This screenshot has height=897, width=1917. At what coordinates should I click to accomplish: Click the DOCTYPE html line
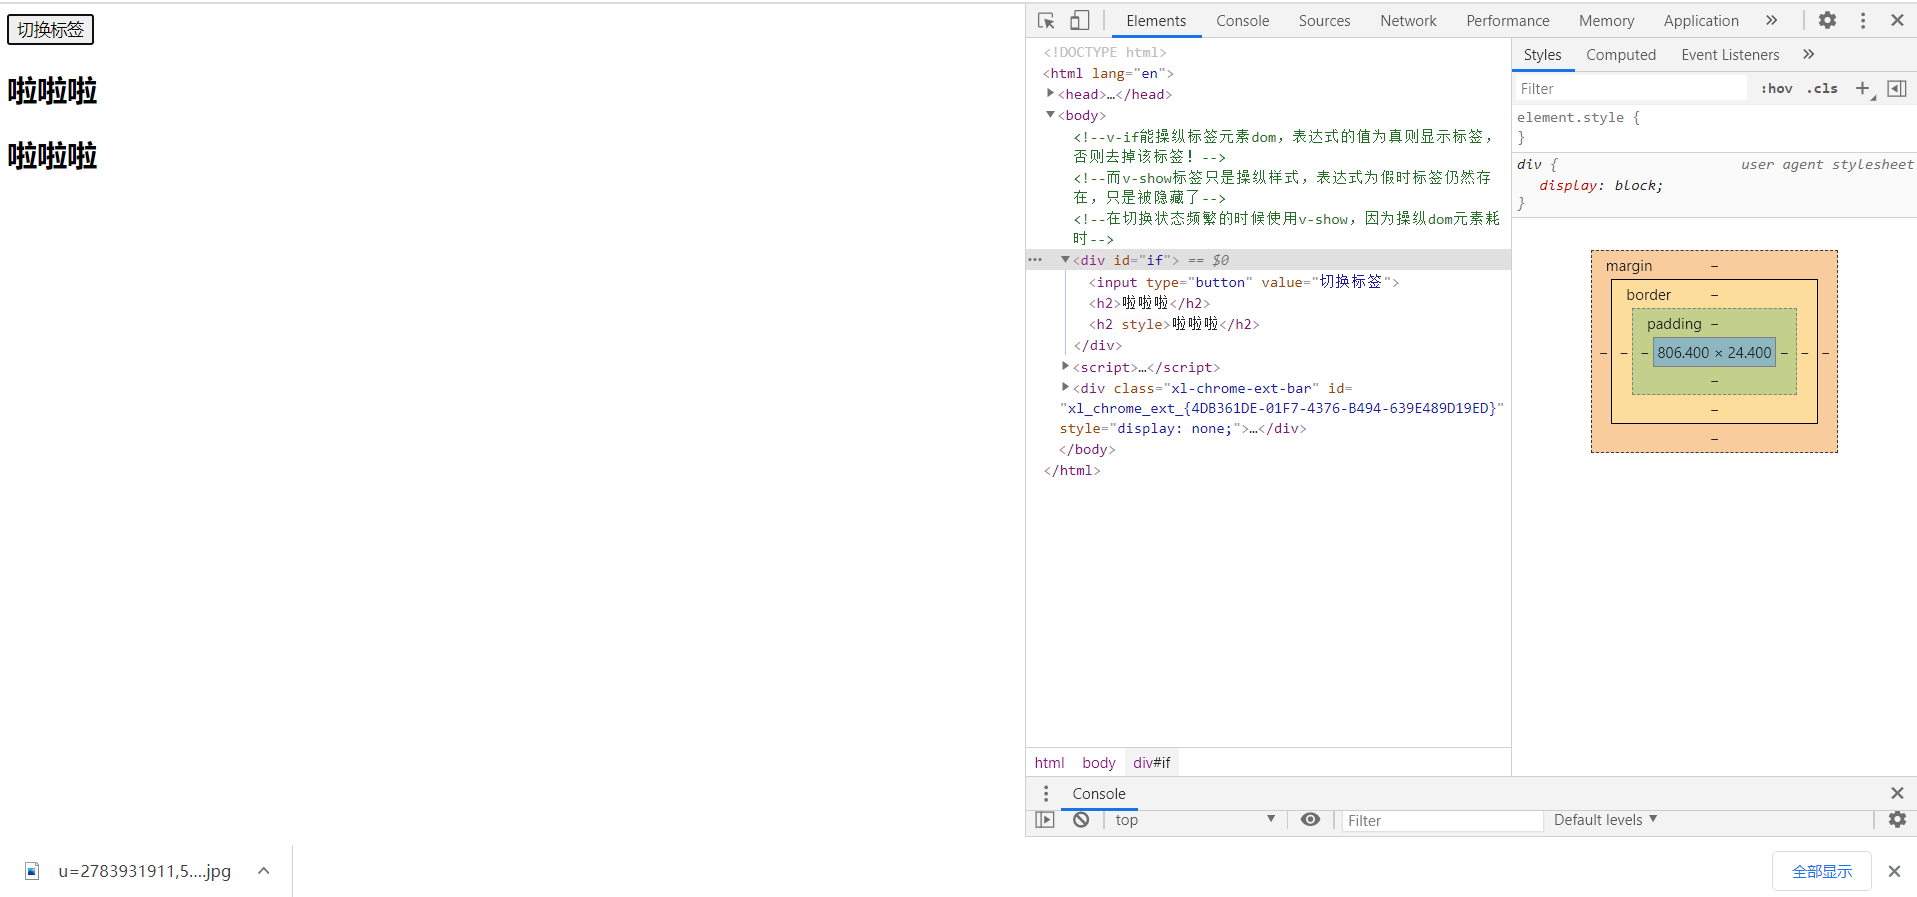1105,52
